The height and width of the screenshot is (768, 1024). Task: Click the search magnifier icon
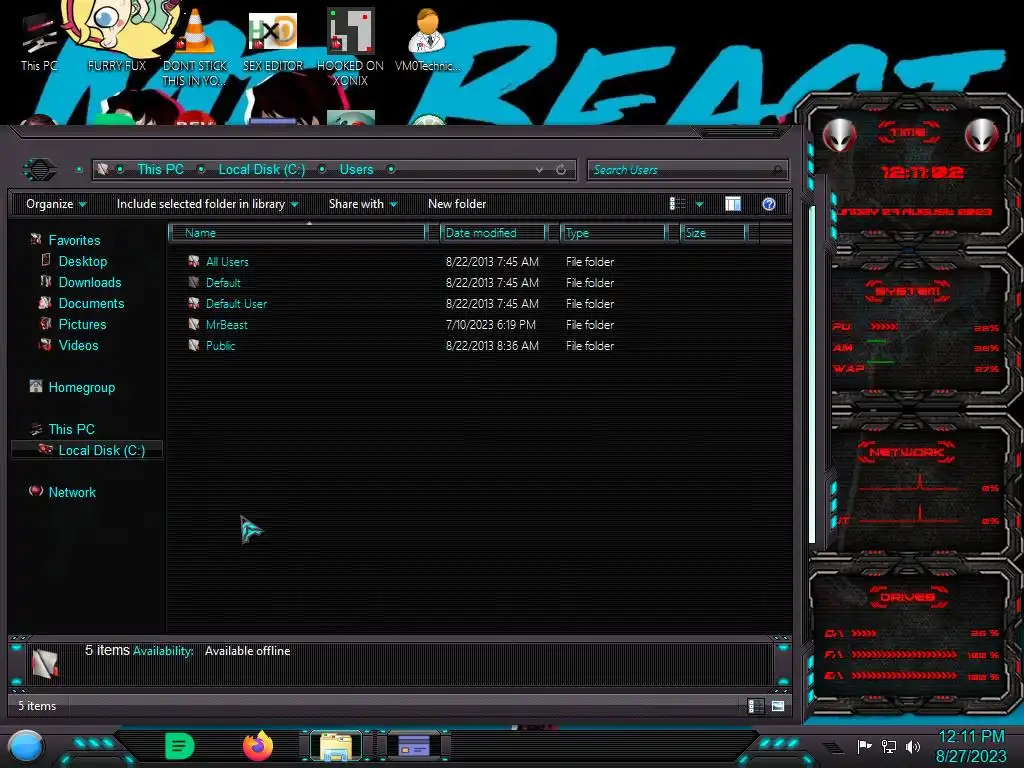[777, 170]
